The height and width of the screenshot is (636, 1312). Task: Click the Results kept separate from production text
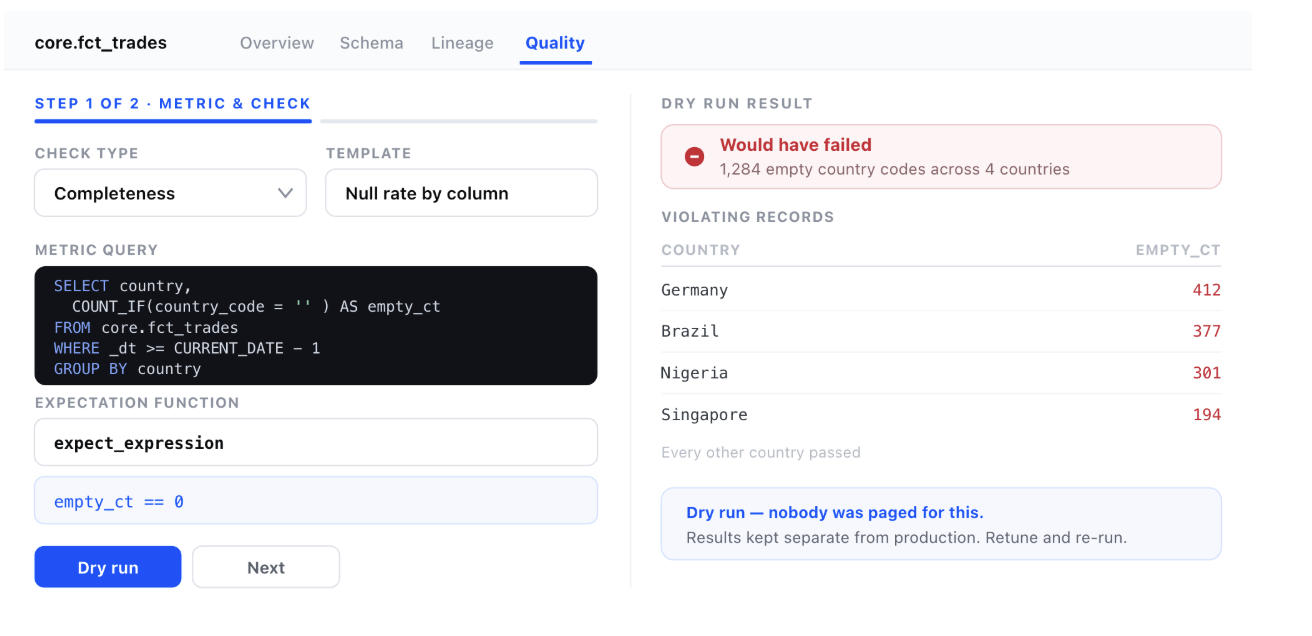pyautogui.click(x=906, y=538)
